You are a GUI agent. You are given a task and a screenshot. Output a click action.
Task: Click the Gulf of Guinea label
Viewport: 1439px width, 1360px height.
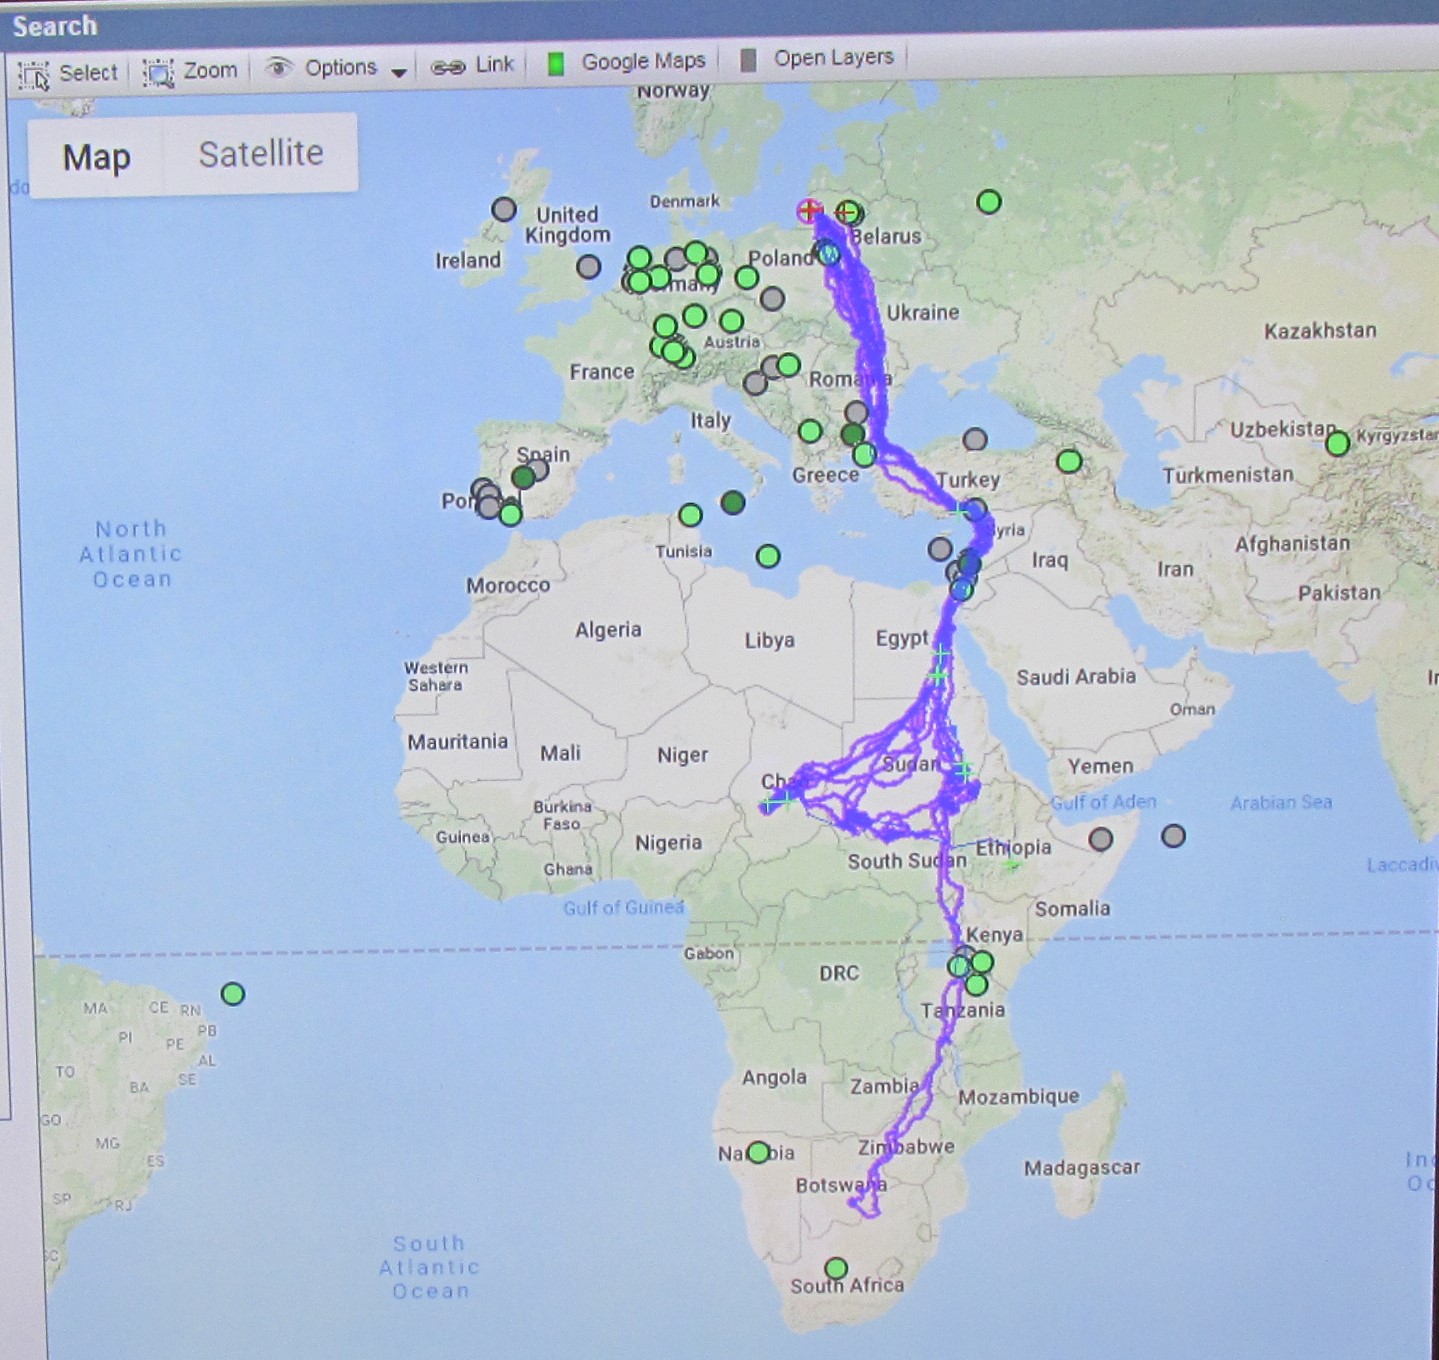click(624, 908)
